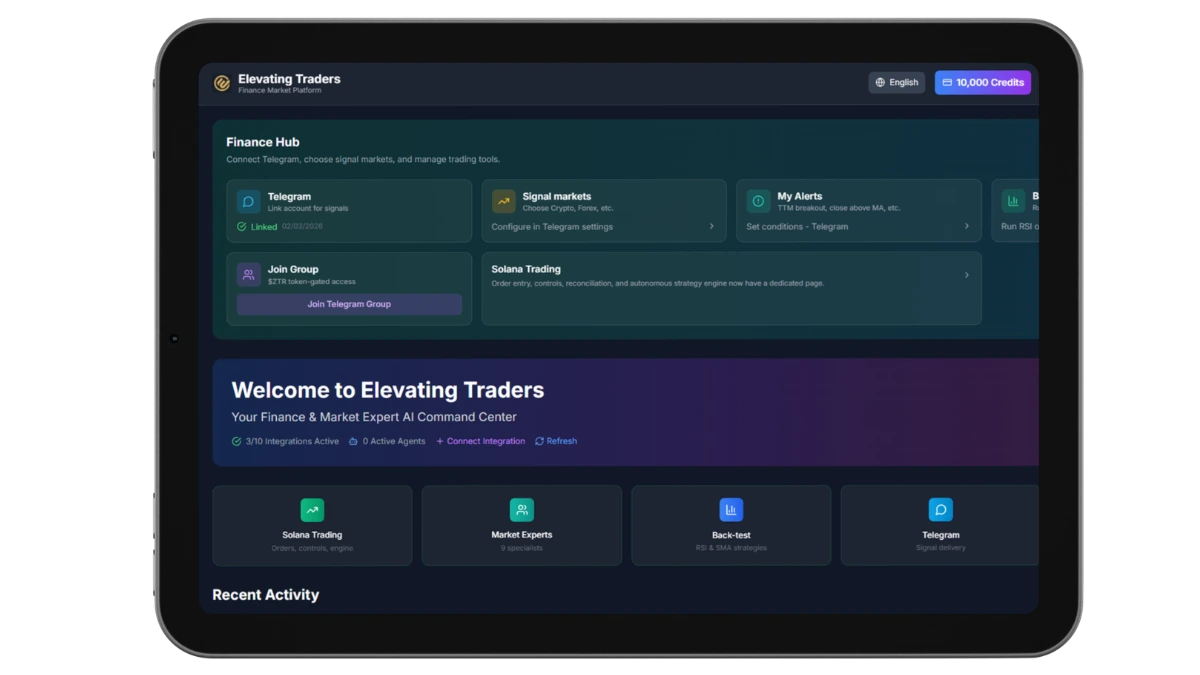
Task: Click '0 Active Agents' text
Action: point(394,441)
